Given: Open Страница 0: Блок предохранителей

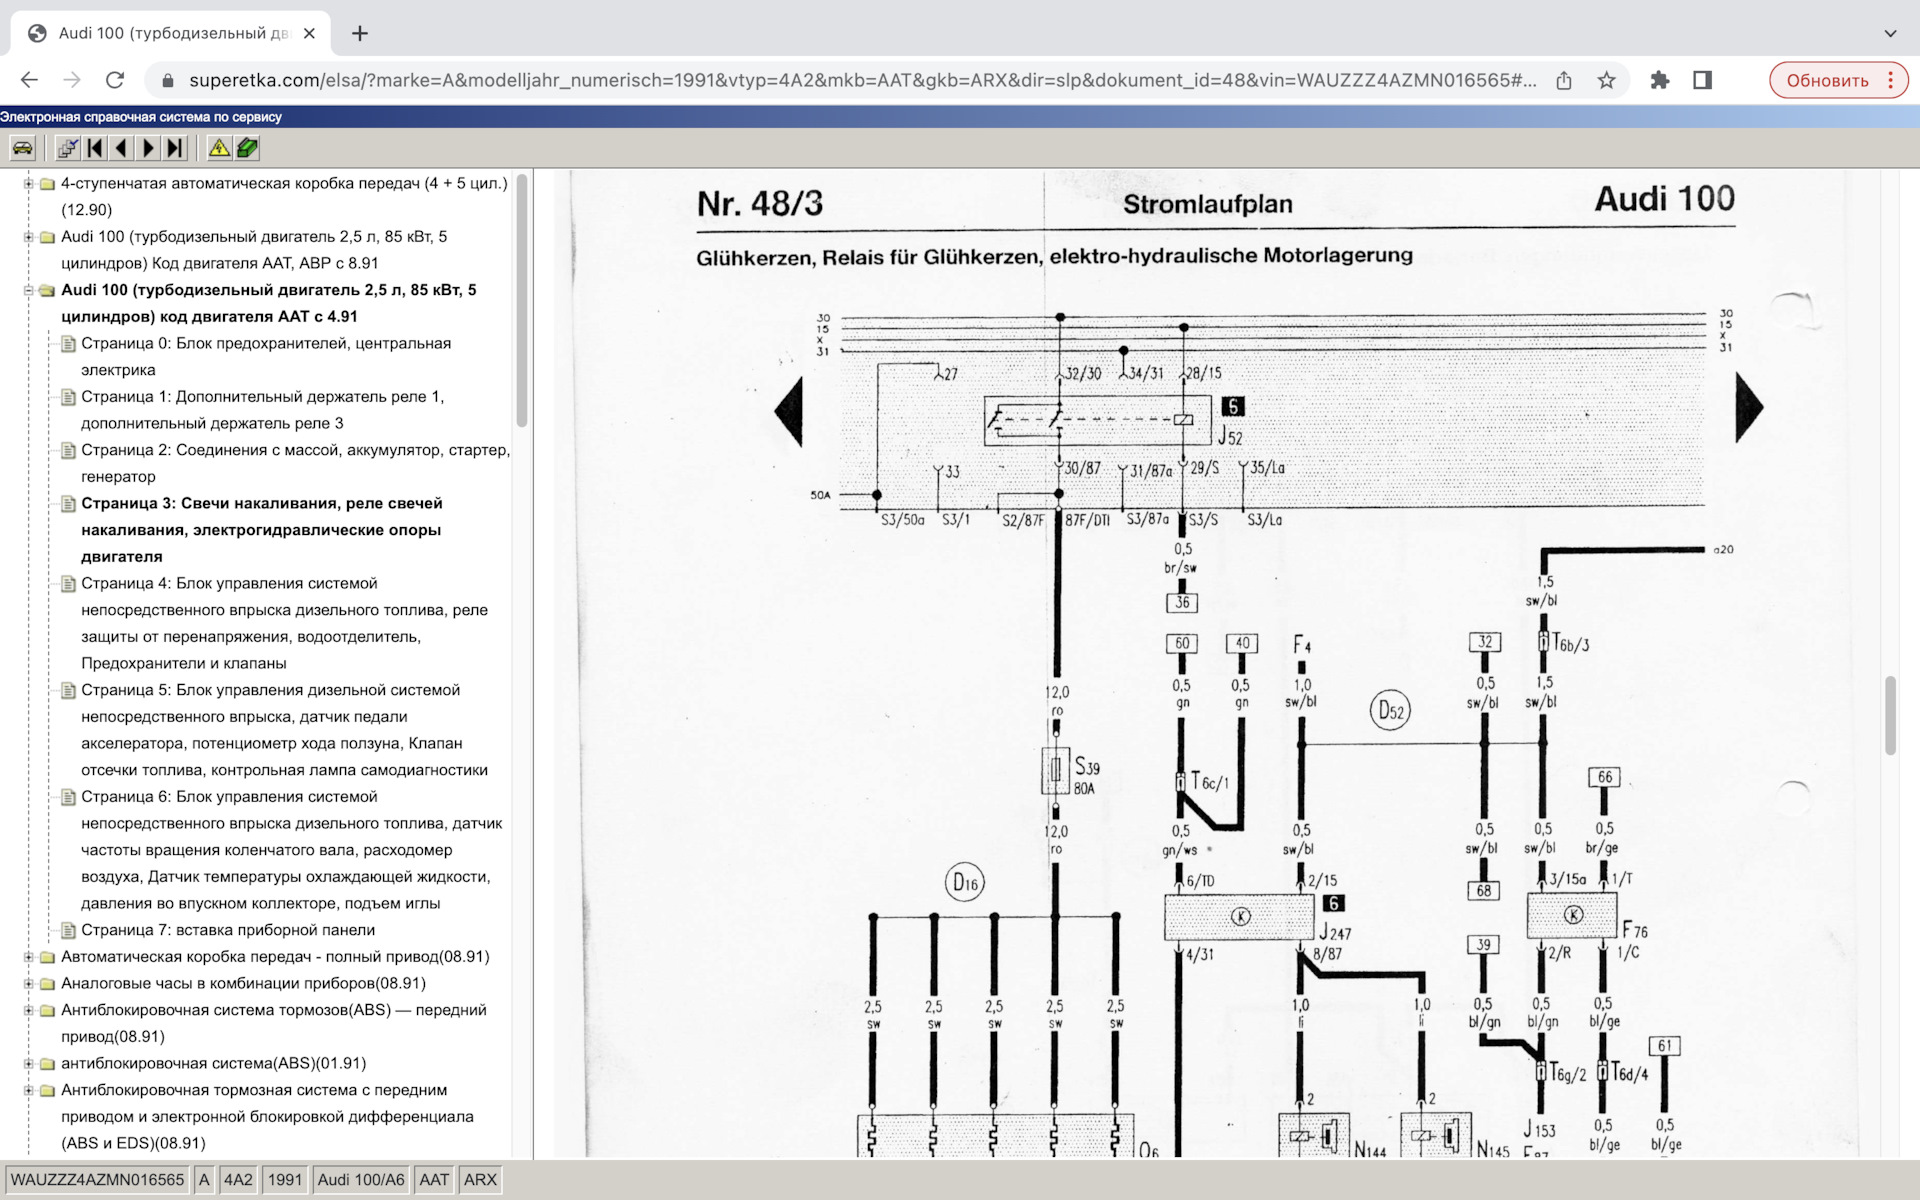Looking at the screenshot, I should (x=266, y=356).
